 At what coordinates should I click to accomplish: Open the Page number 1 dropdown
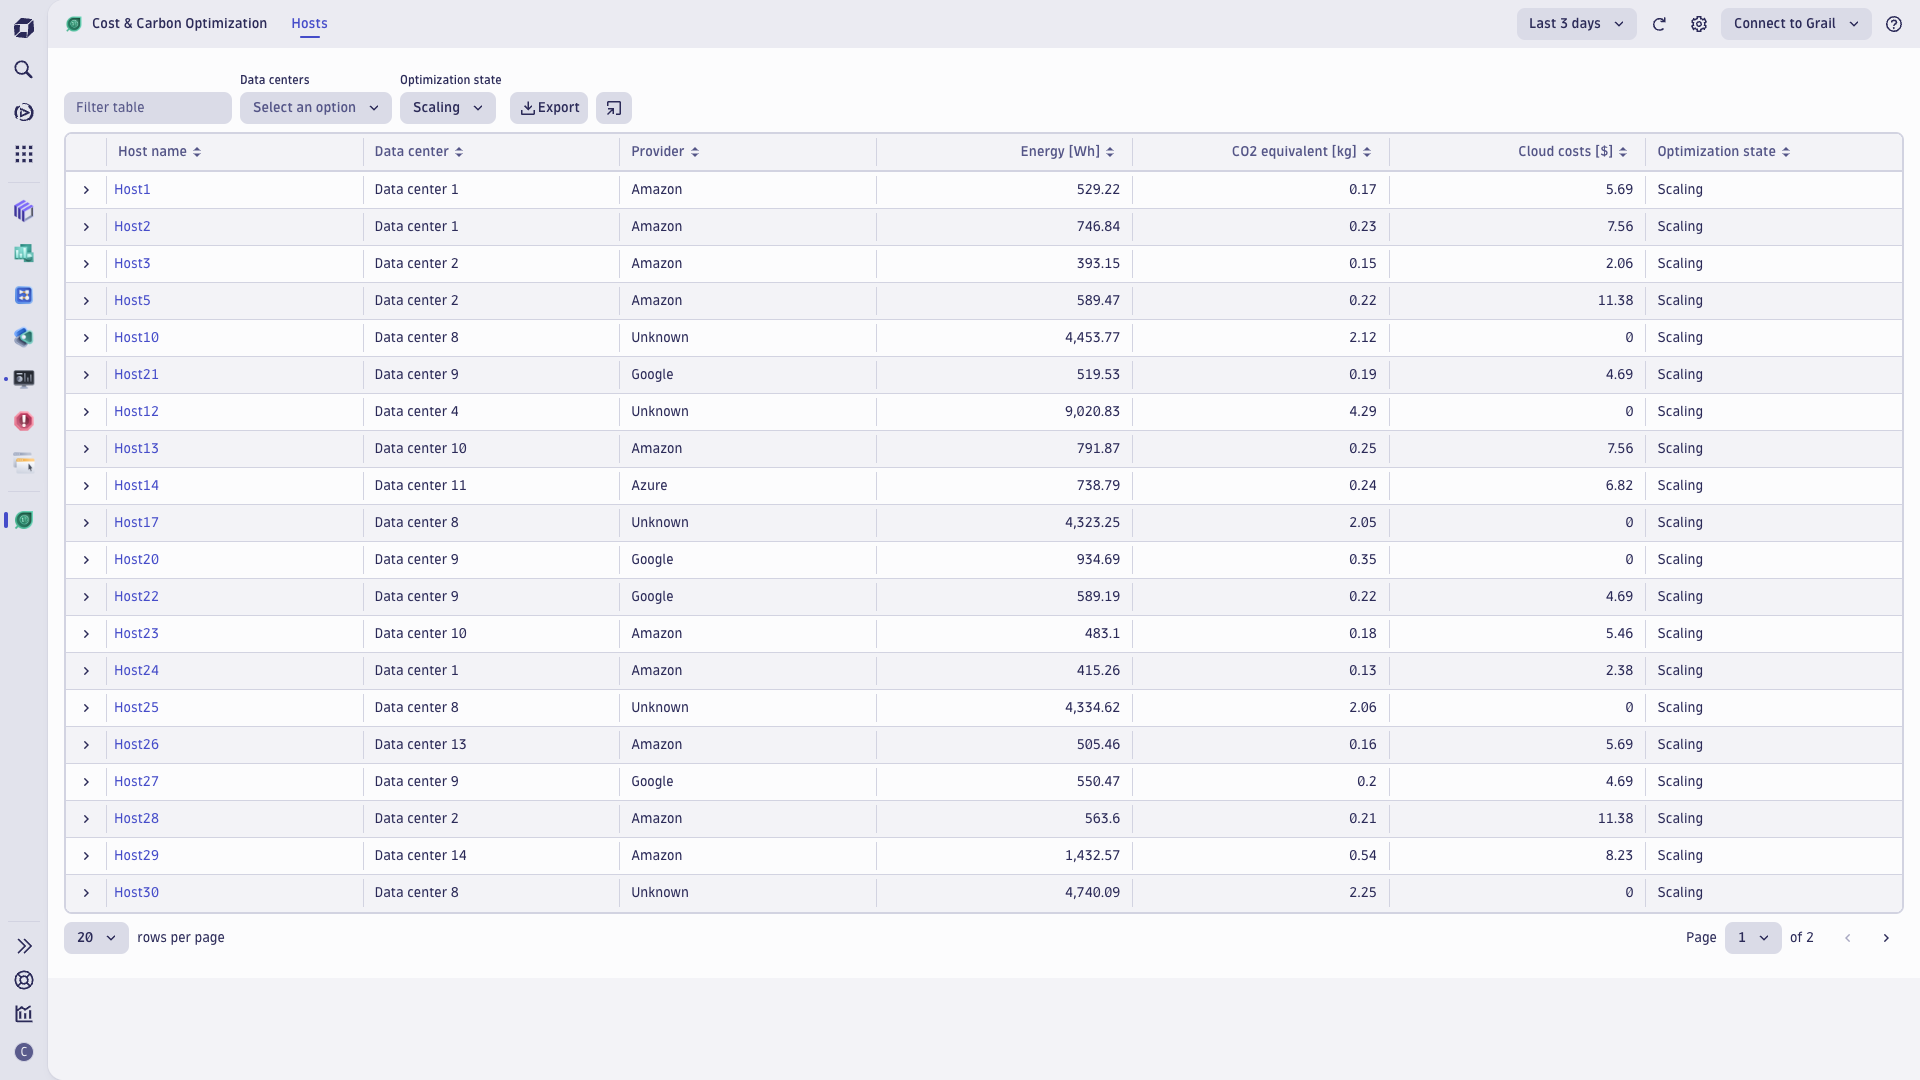(1753, 938)
